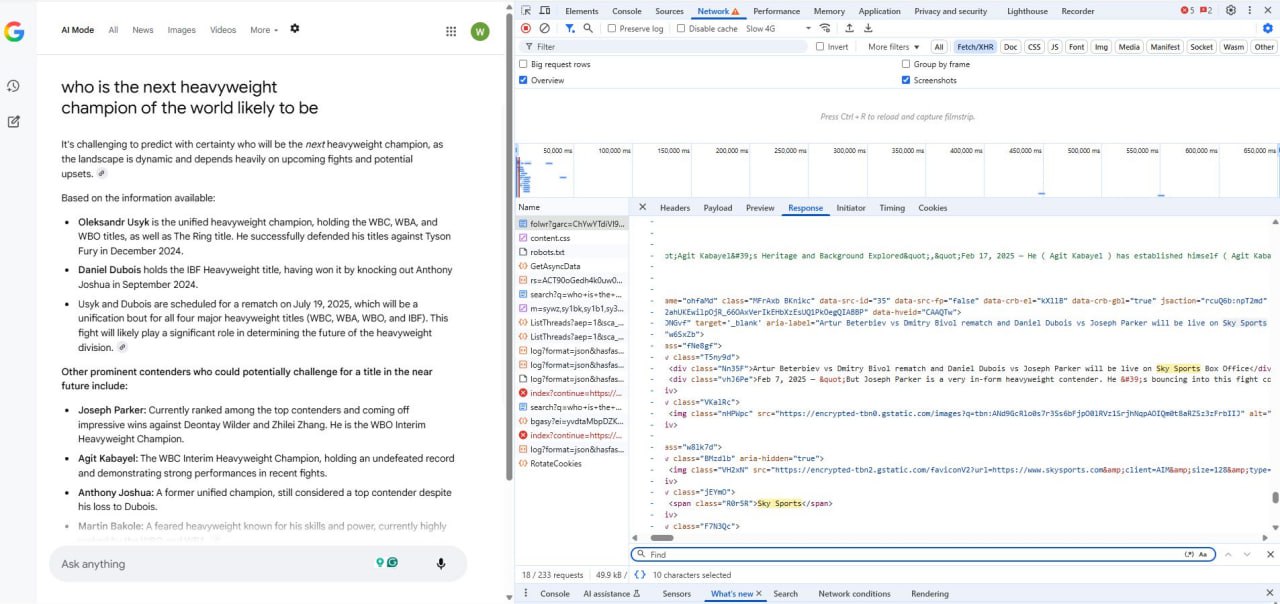
Task: Open Network settings blue gear
Action: click(1268, 28)
